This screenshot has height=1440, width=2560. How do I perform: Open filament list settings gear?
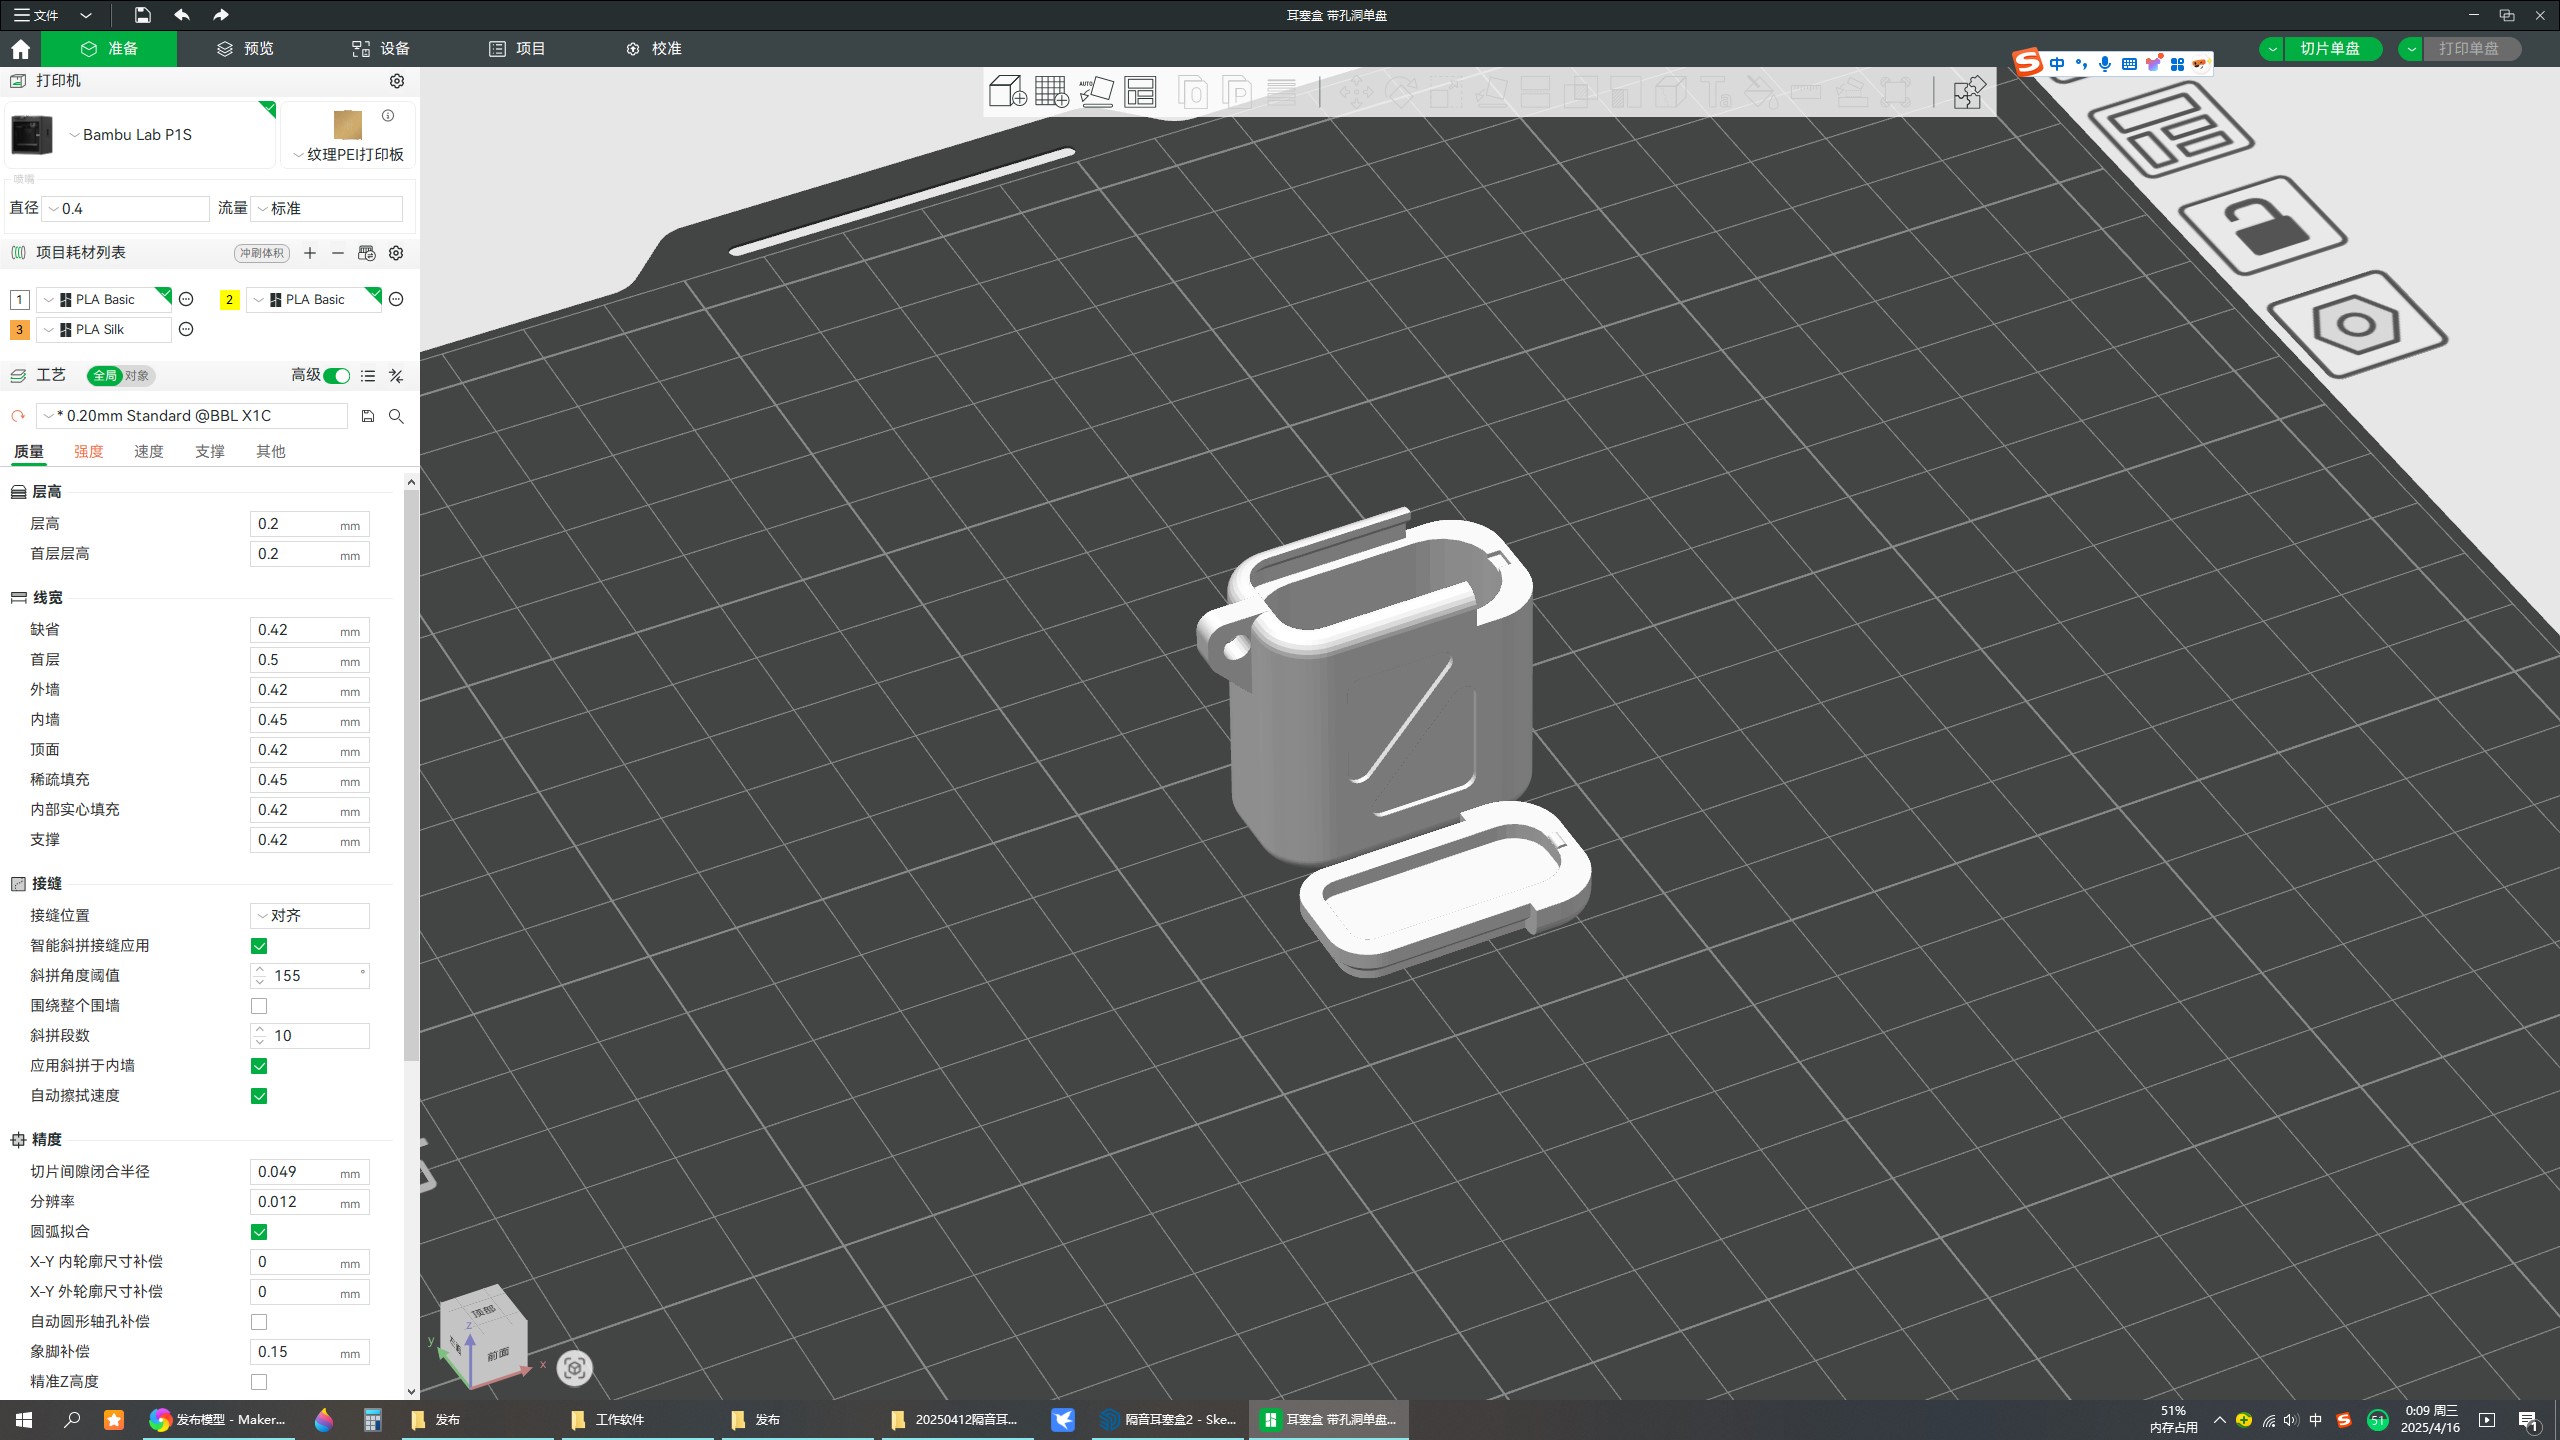pyautogui.click(x=396, y=253)
